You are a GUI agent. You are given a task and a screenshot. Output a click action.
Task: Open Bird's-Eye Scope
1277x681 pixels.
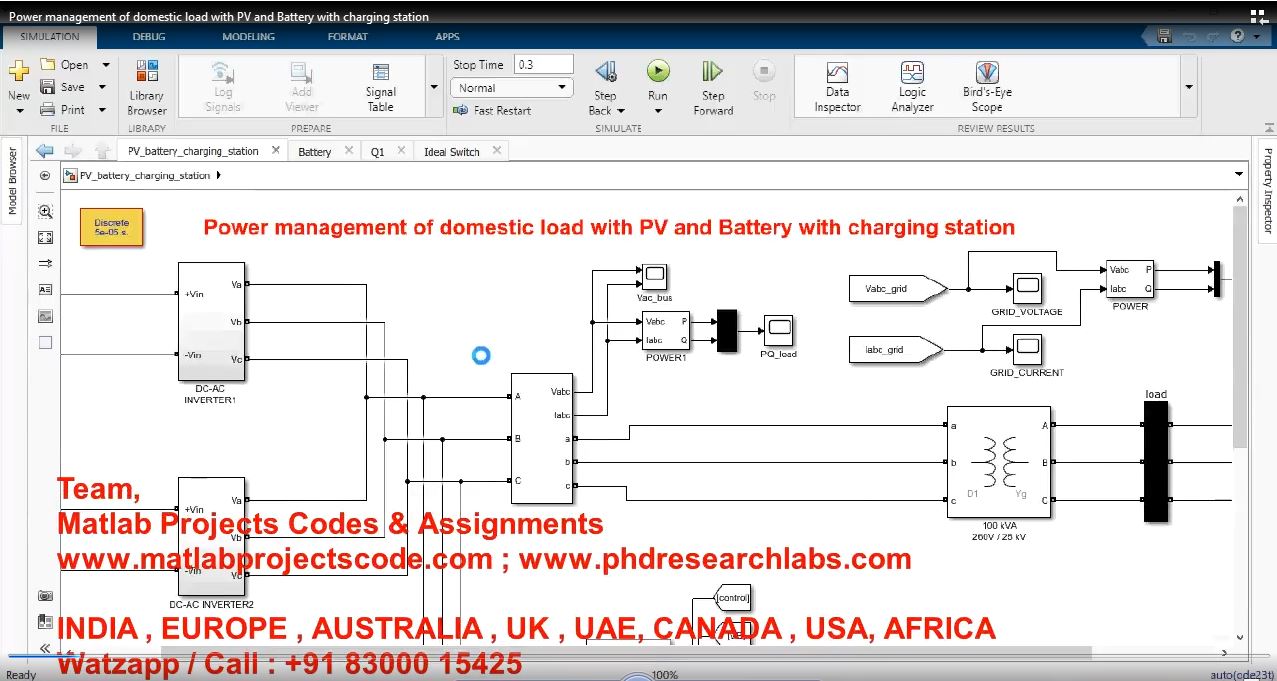[986, 86]
